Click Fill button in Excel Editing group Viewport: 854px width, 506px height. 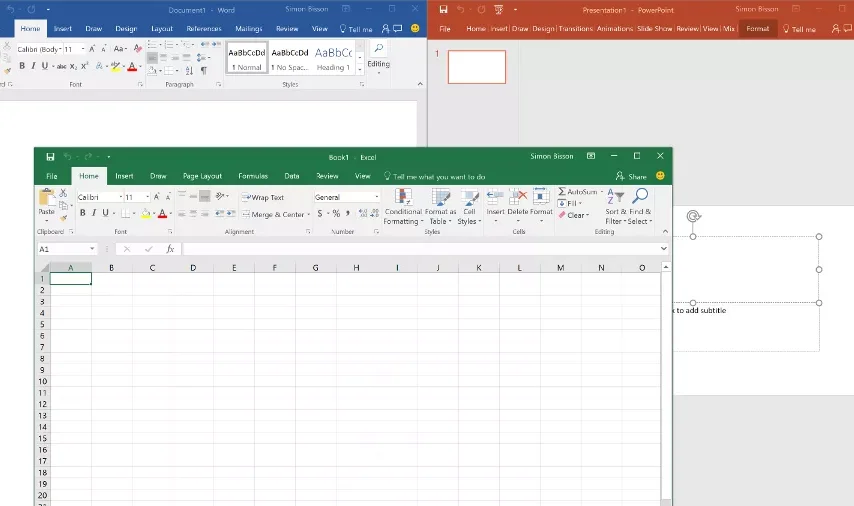[570, 203]
